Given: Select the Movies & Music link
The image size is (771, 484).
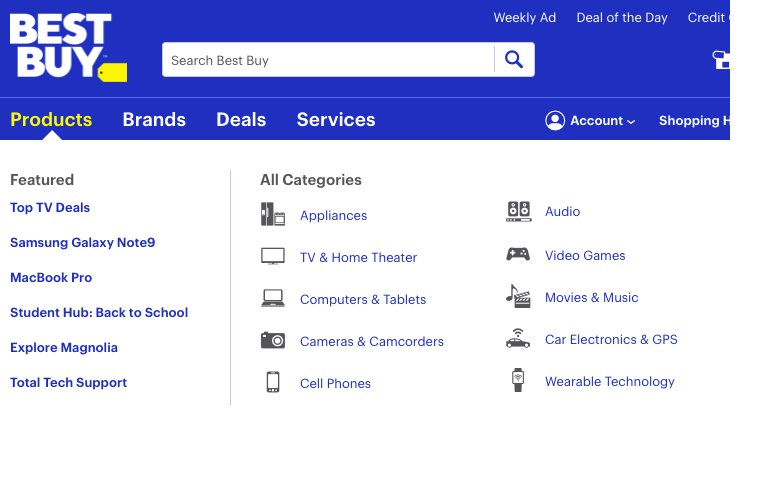Looking at the screenshot, I should click(592, 298).
